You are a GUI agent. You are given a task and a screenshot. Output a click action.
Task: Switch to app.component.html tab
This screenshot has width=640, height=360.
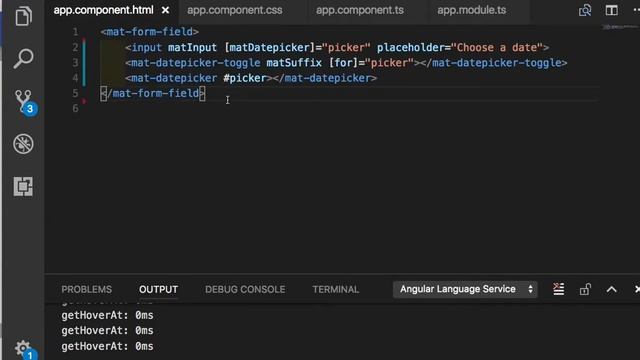104,10
